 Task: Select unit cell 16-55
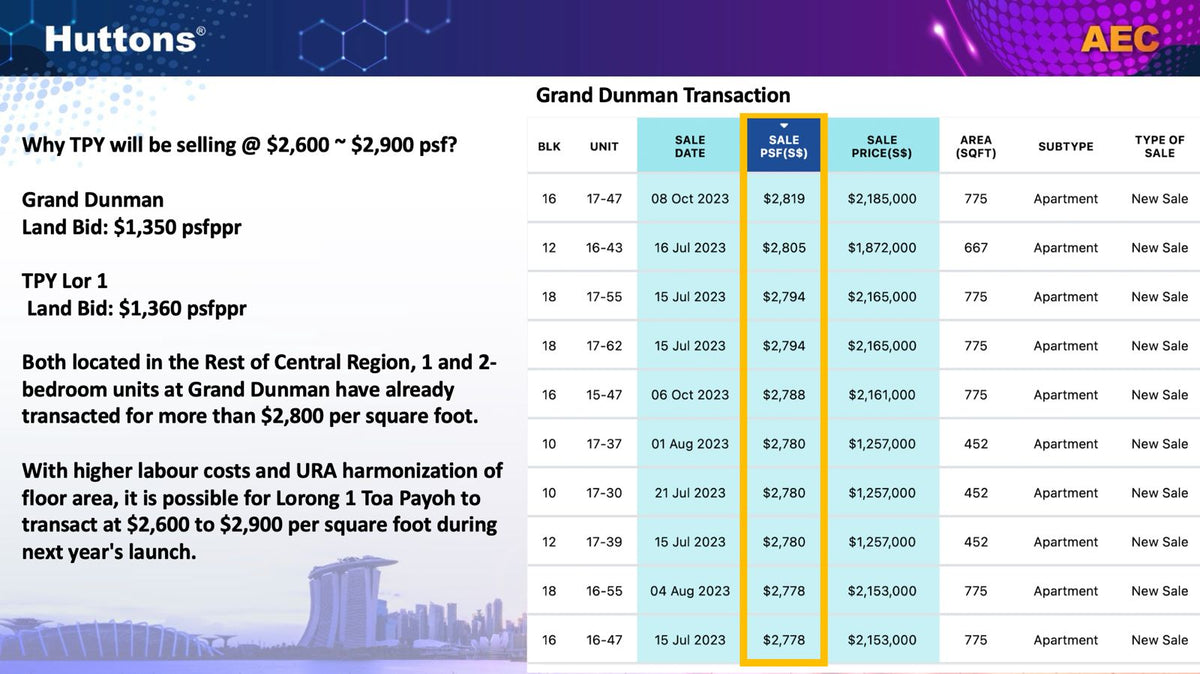click(x=604, y=591)
